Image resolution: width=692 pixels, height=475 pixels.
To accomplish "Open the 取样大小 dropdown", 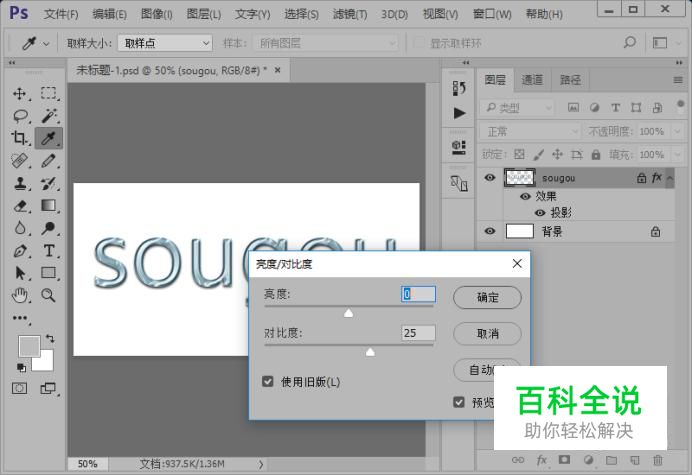I will (x=165, y=43).
